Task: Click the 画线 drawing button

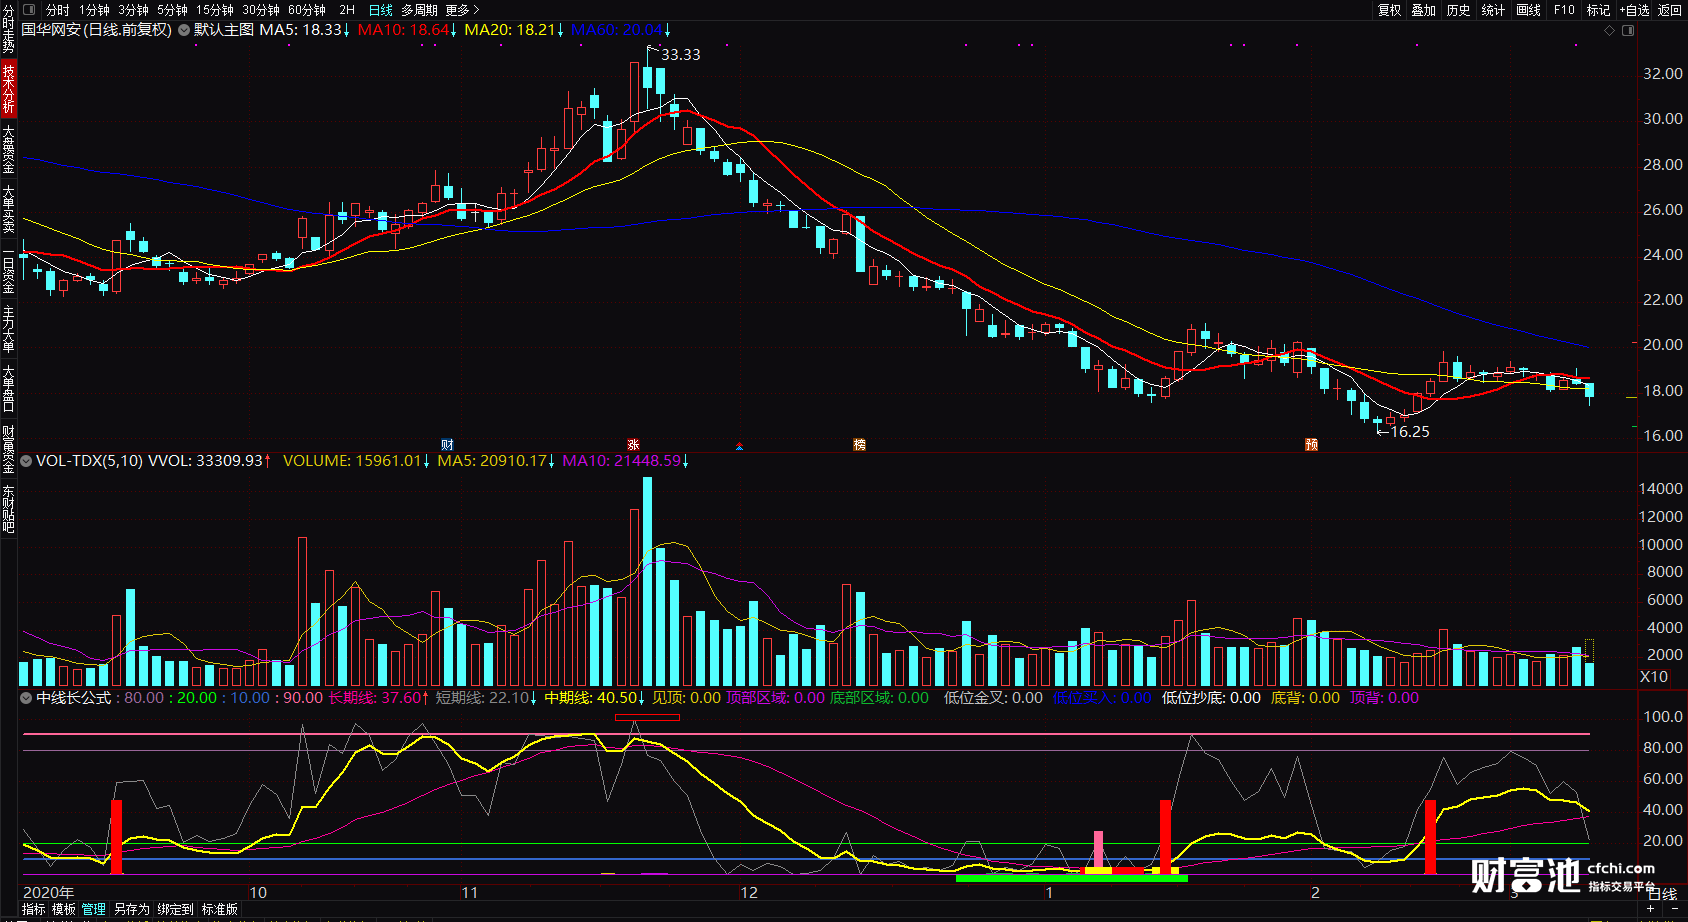Action: point(1528,10)
